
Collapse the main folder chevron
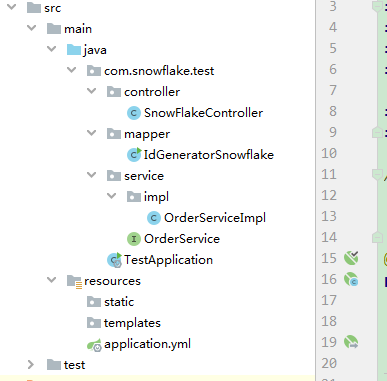tap(31, 28)
